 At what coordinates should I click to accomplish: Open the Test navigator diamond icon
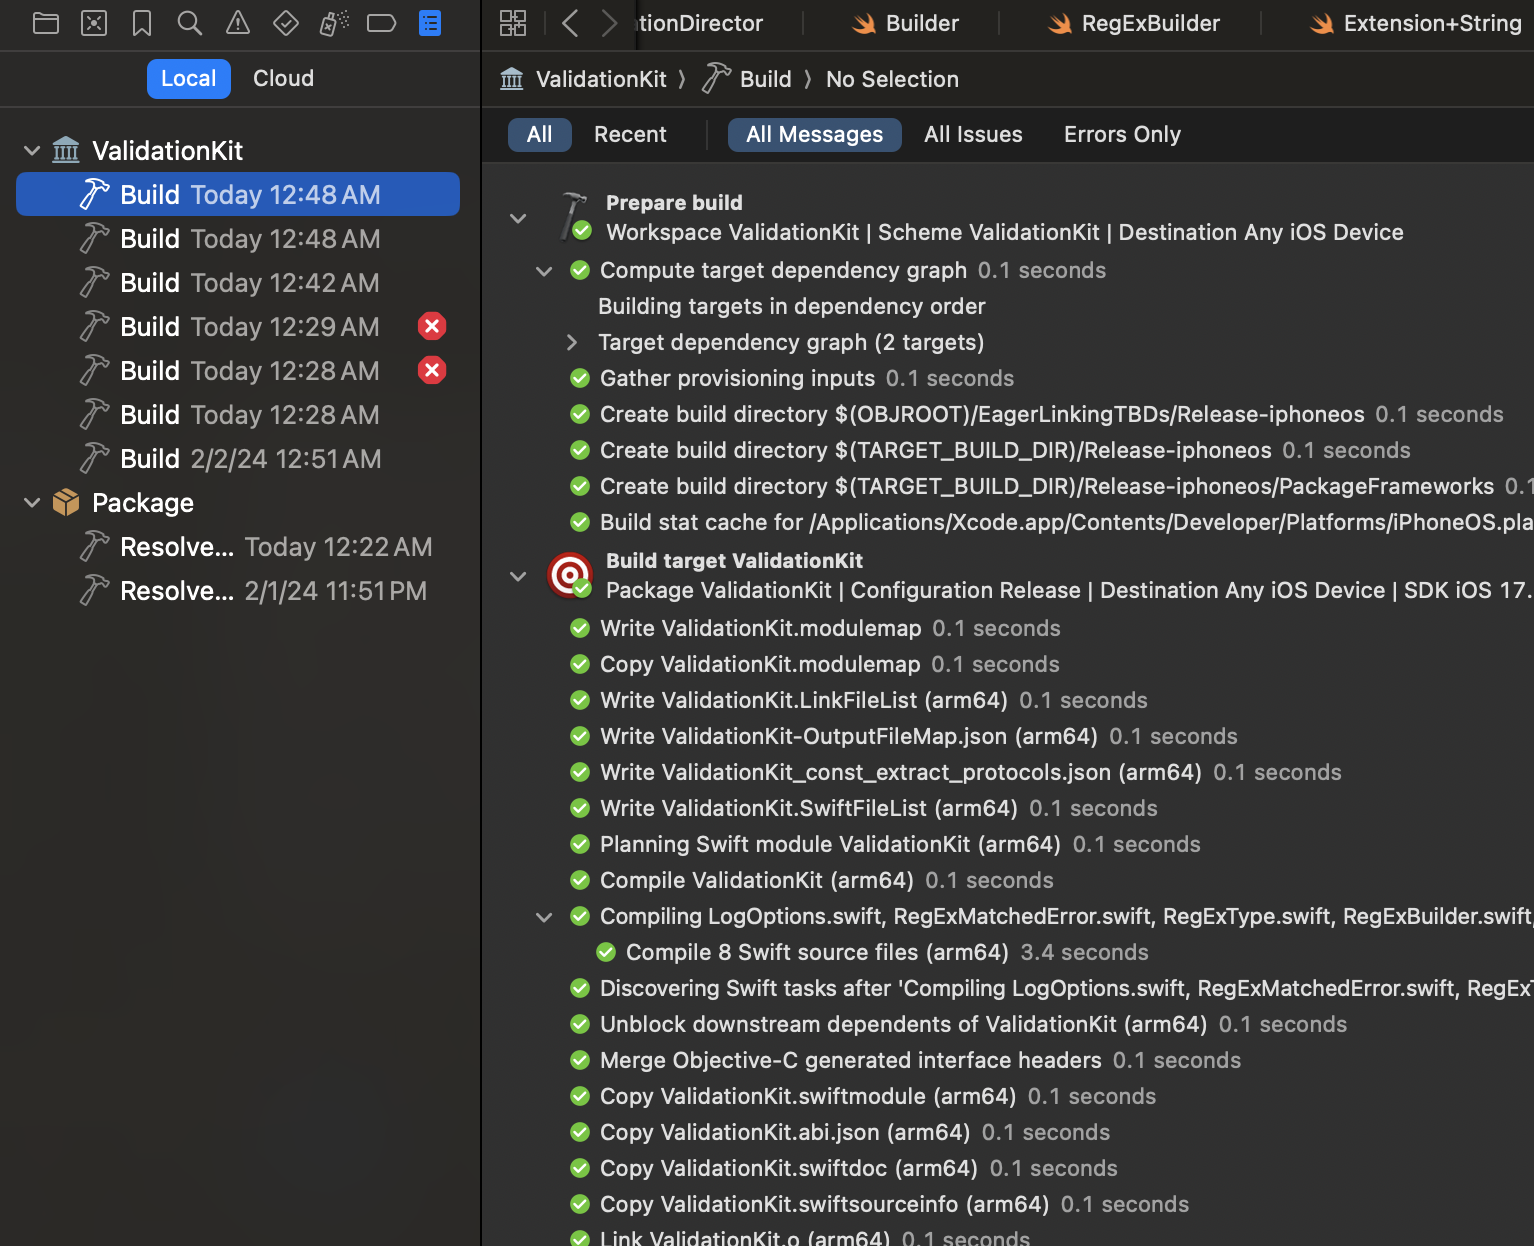click(x=286, y=23)
